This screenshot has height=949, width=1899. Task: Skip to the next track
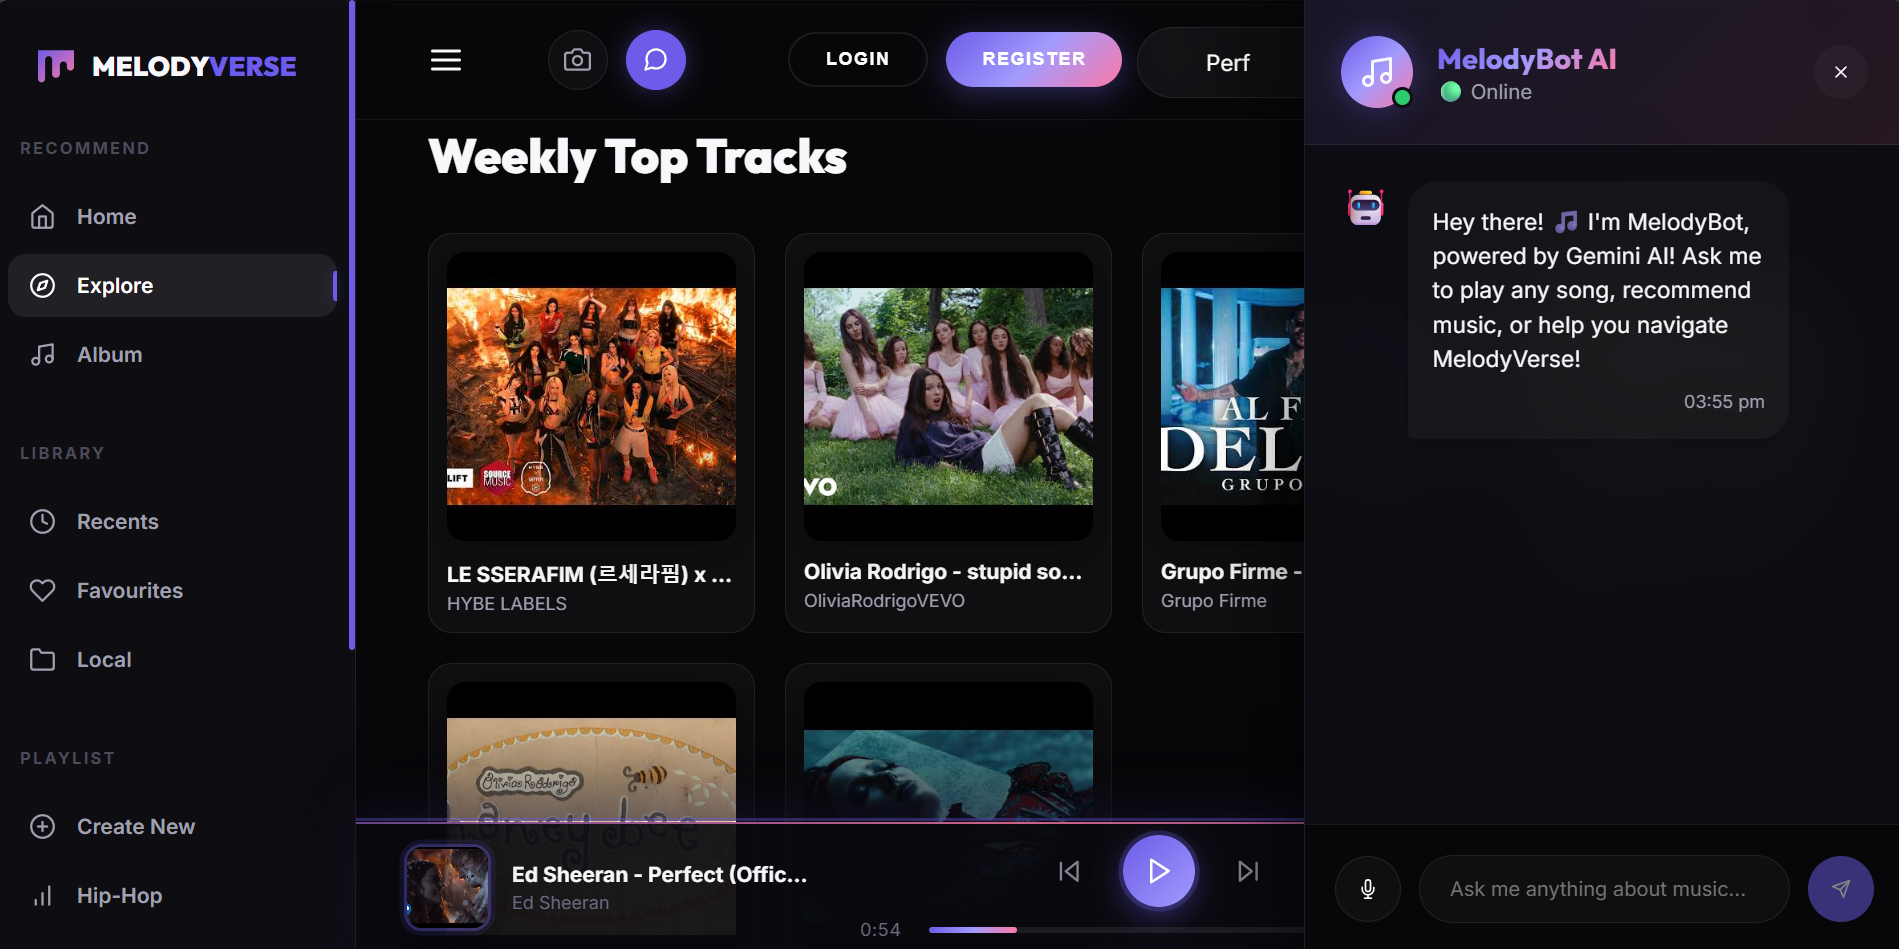[x=1248, y=871]
